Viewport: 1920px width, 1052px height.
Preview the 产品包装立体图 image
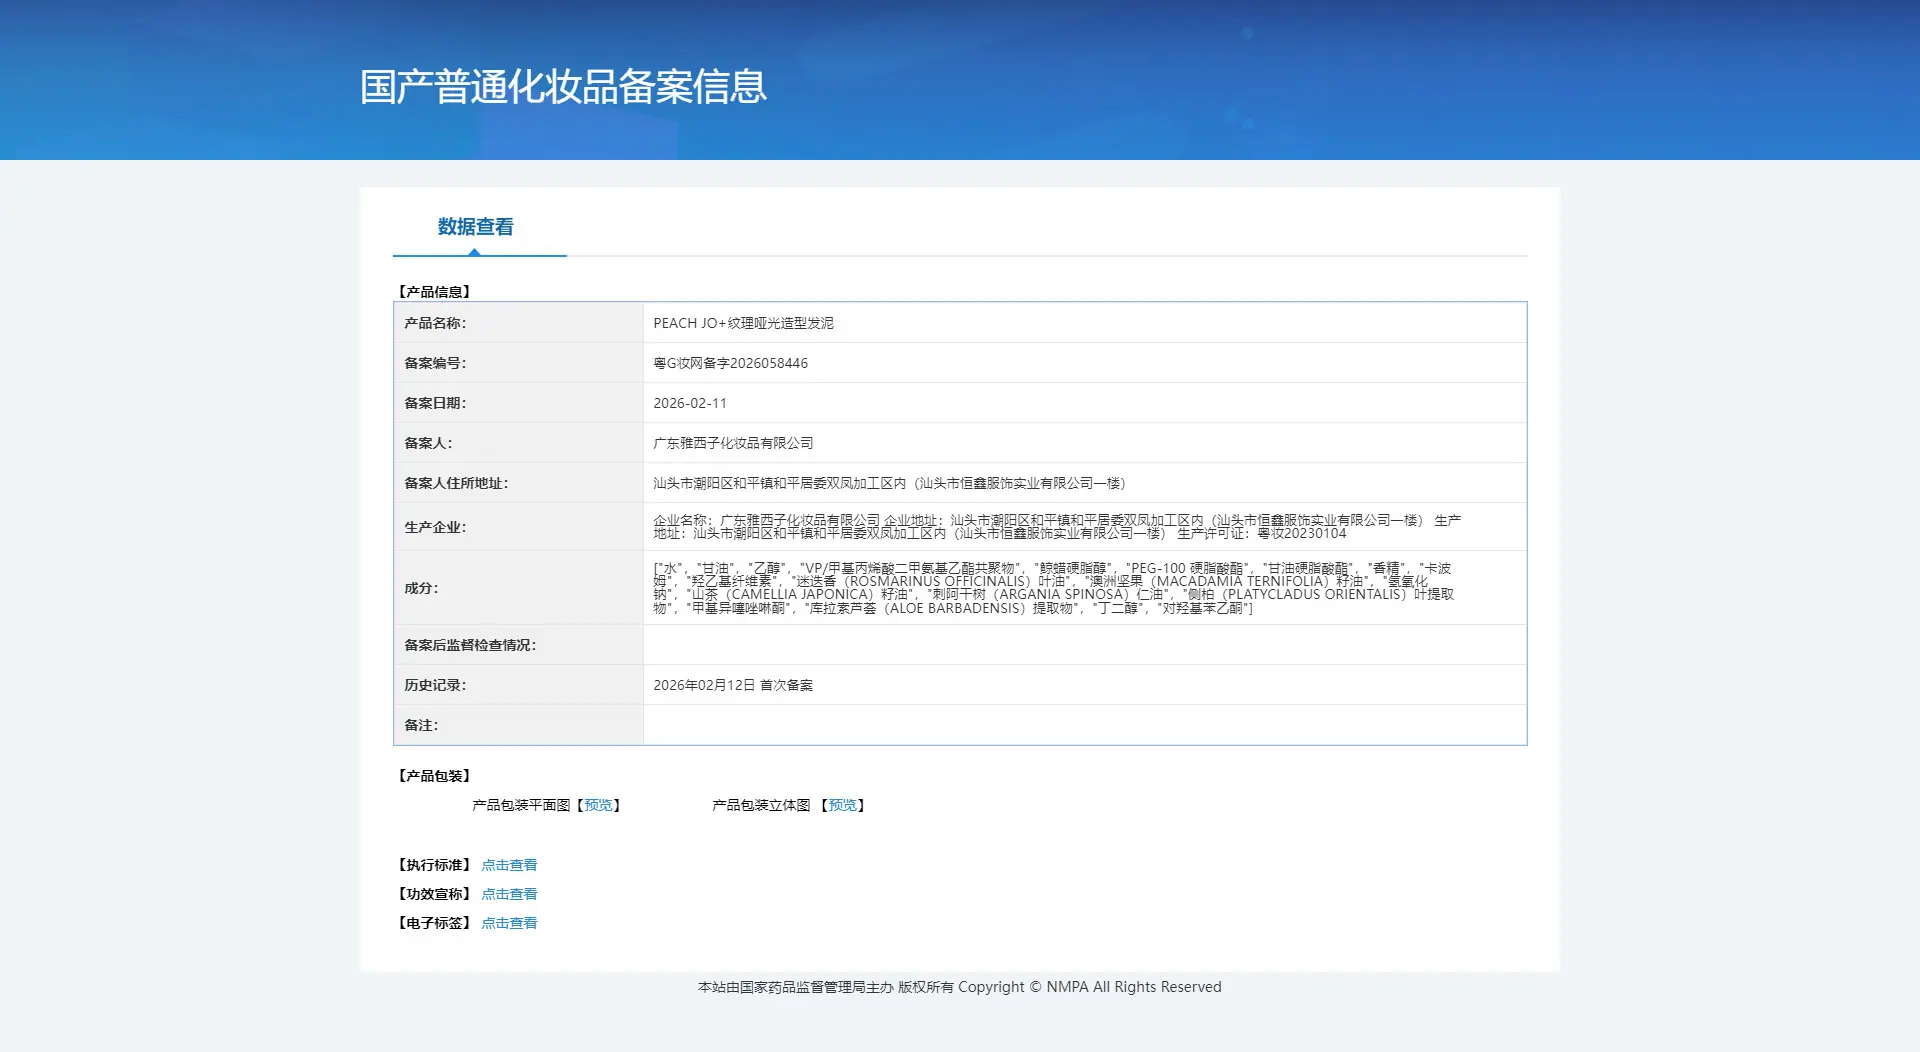click(842, 805)
